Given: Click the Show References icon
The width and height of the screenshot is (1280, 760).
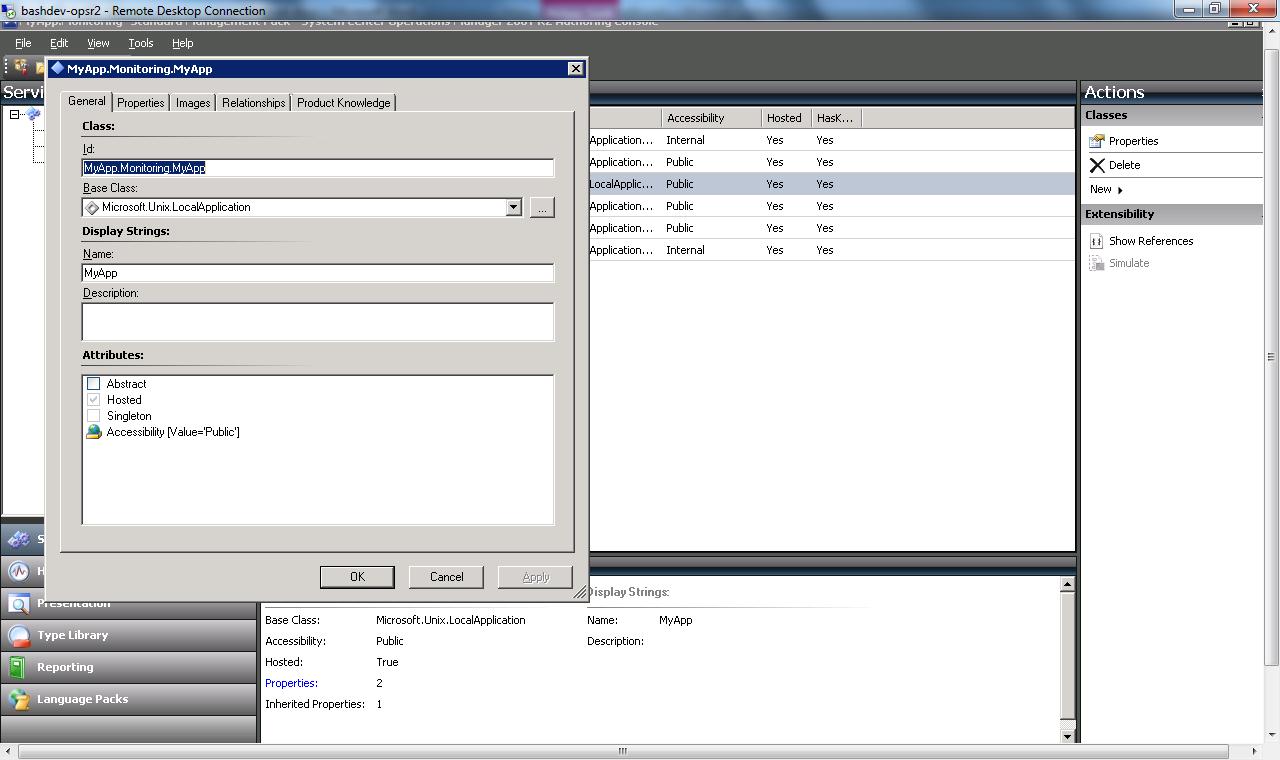Looking at the screenshot, I should [1096, 241].
